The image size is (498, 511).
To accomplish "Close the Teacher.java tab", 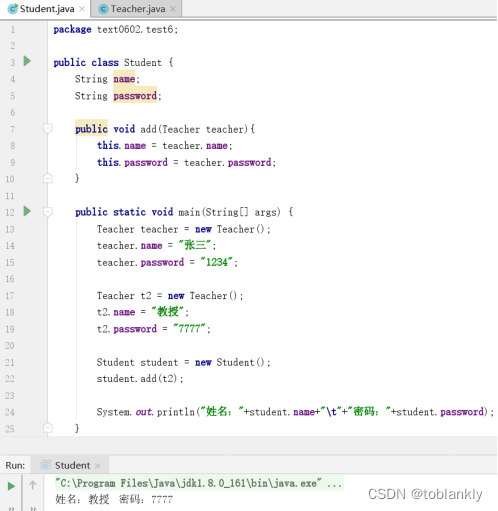I will [x=173, y=9].
